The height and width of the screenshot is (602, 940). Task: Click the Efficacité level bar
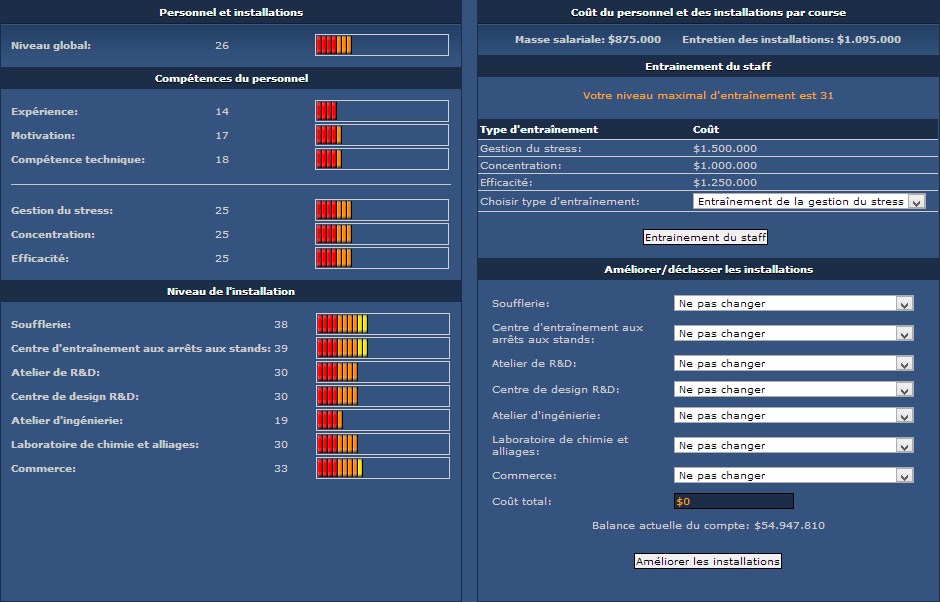pos(382,258)
